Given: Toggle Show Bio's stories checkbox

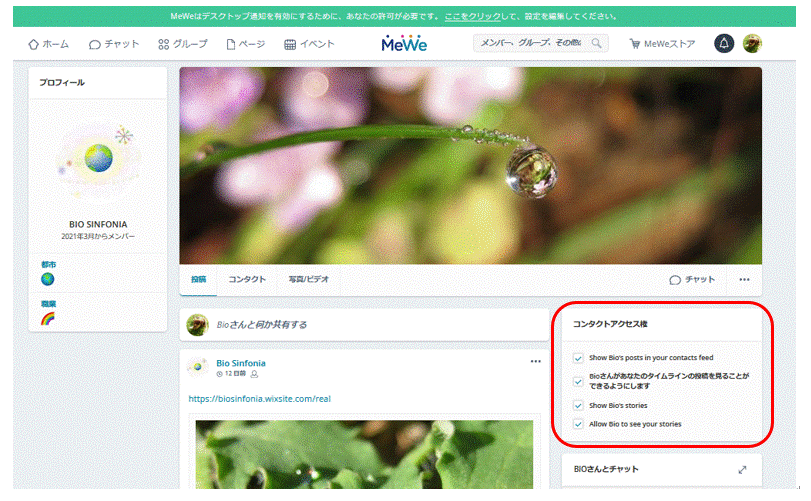Looking at the screenshot, I should coord(578,405).
